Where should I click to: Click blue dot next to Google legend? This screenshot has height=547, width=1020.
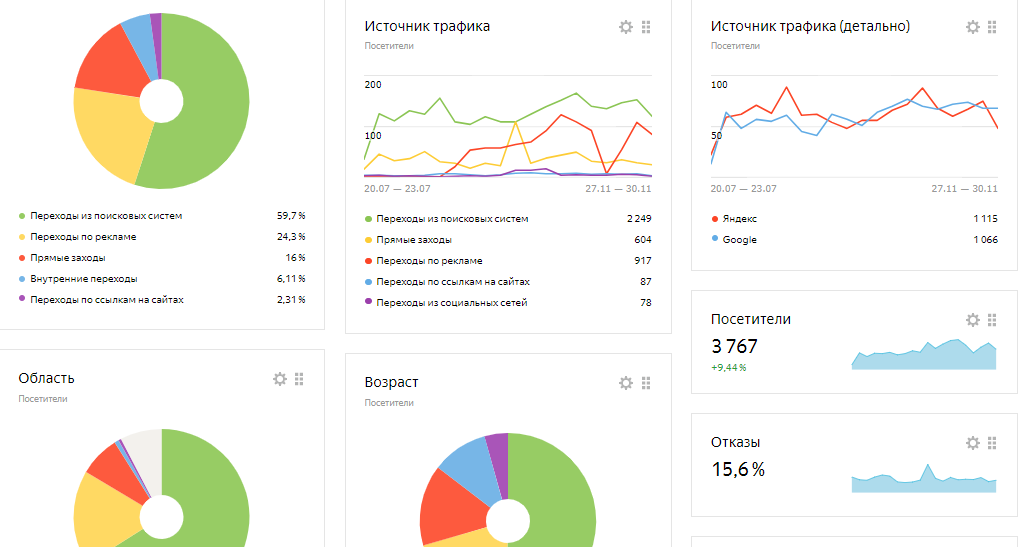click(715, 239)
